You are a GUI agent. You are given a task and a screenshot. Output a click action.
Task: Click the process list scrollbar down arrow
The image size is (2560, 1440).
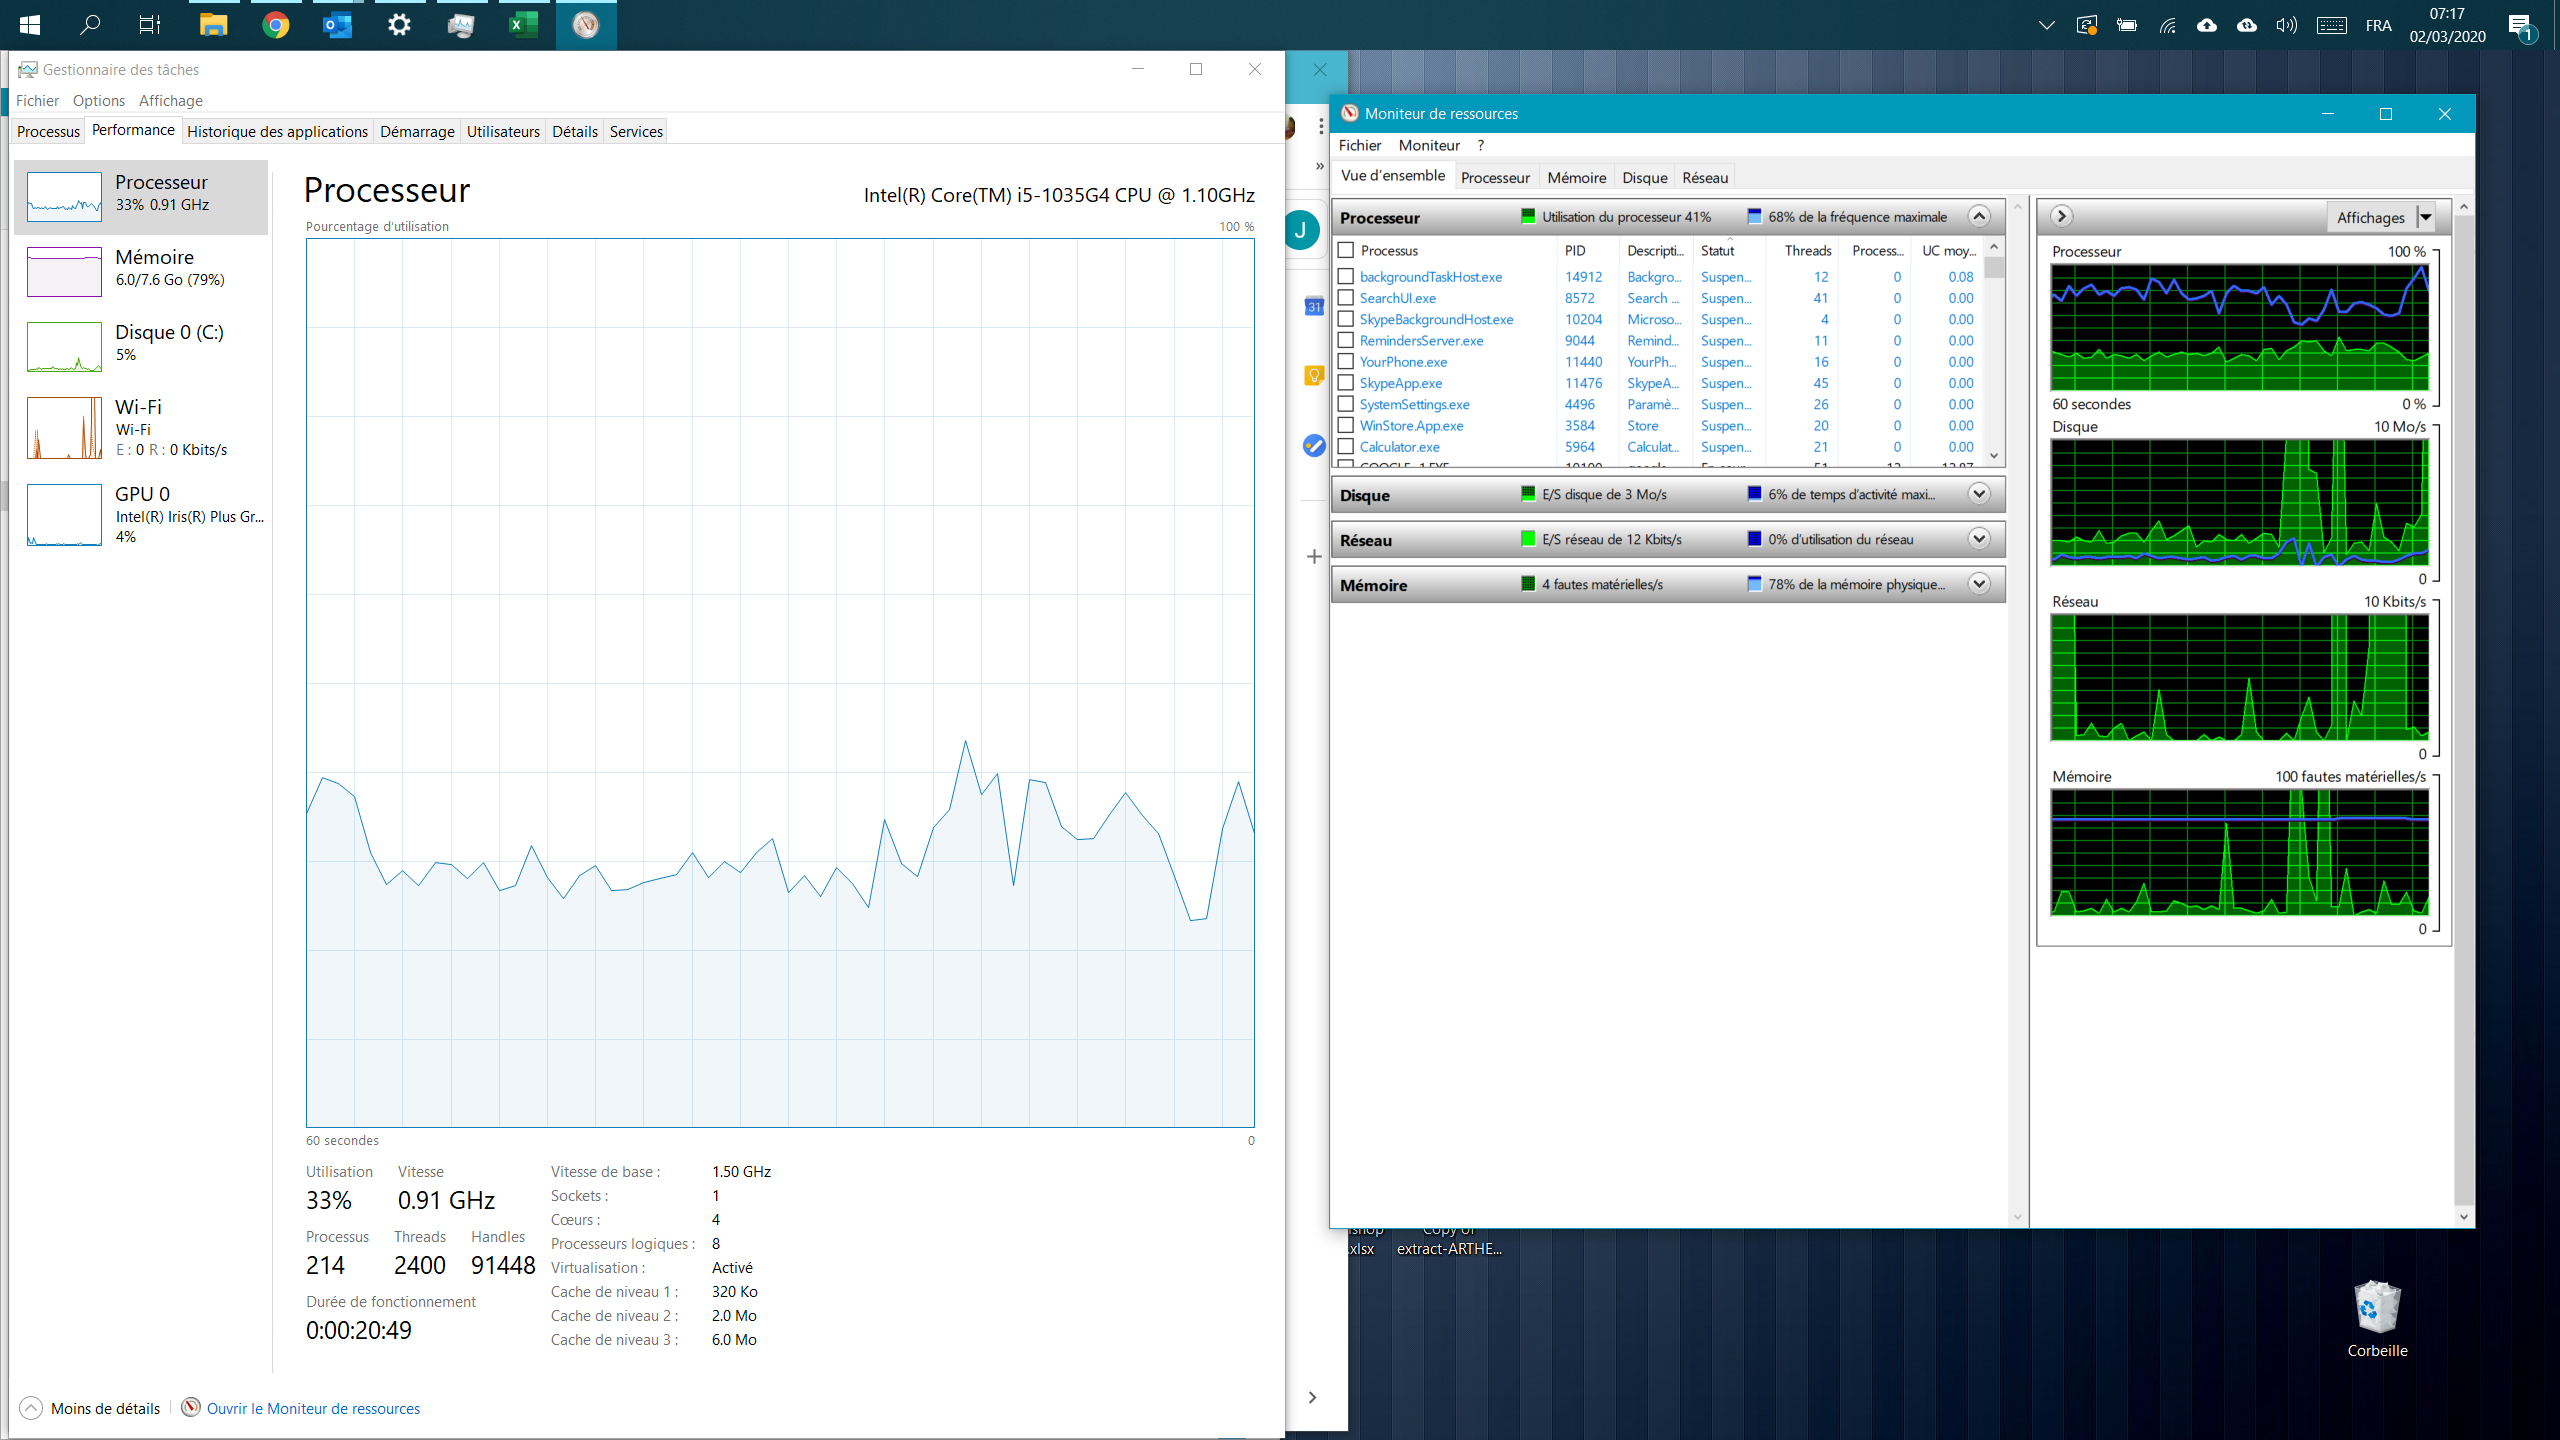coord(1994,456)
